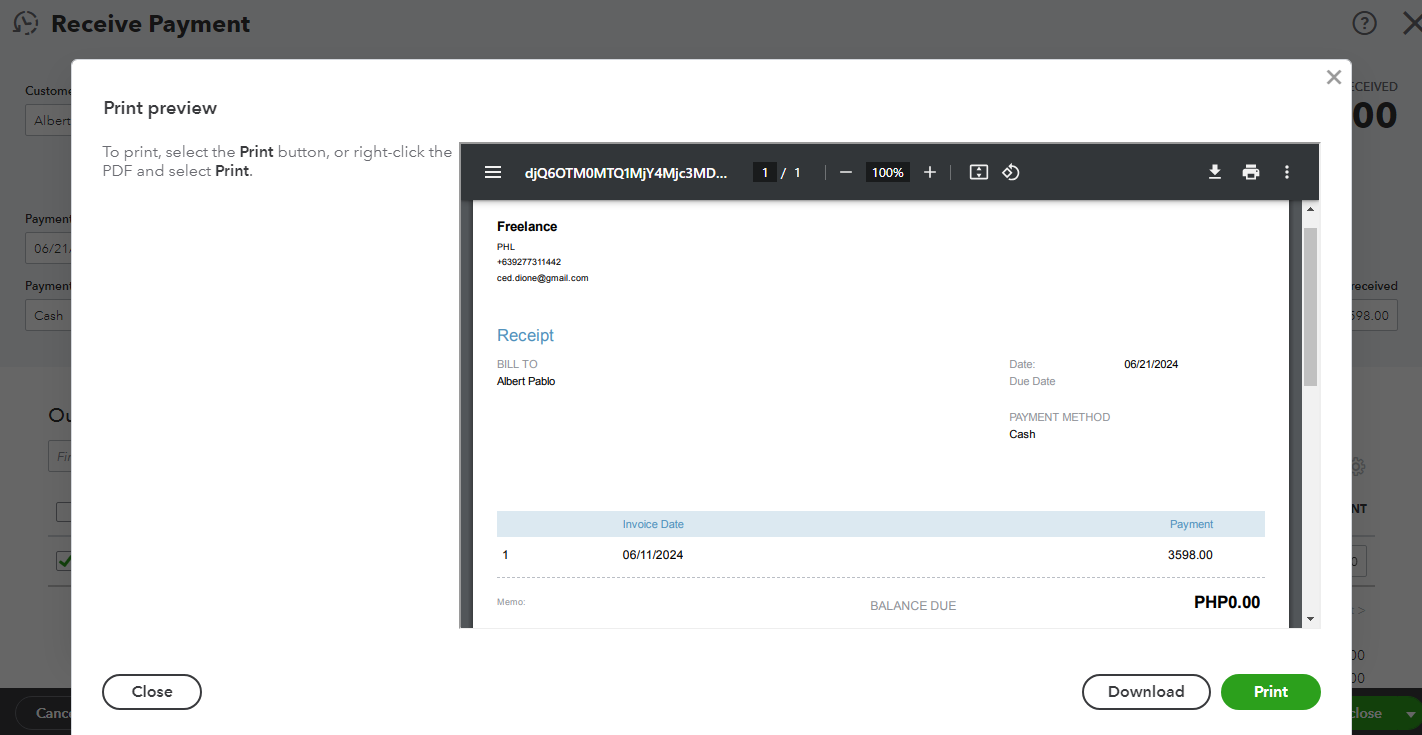Click the 100% zoom level field
This screenshot has width=1422, height=735.
[x=887, y=172]
